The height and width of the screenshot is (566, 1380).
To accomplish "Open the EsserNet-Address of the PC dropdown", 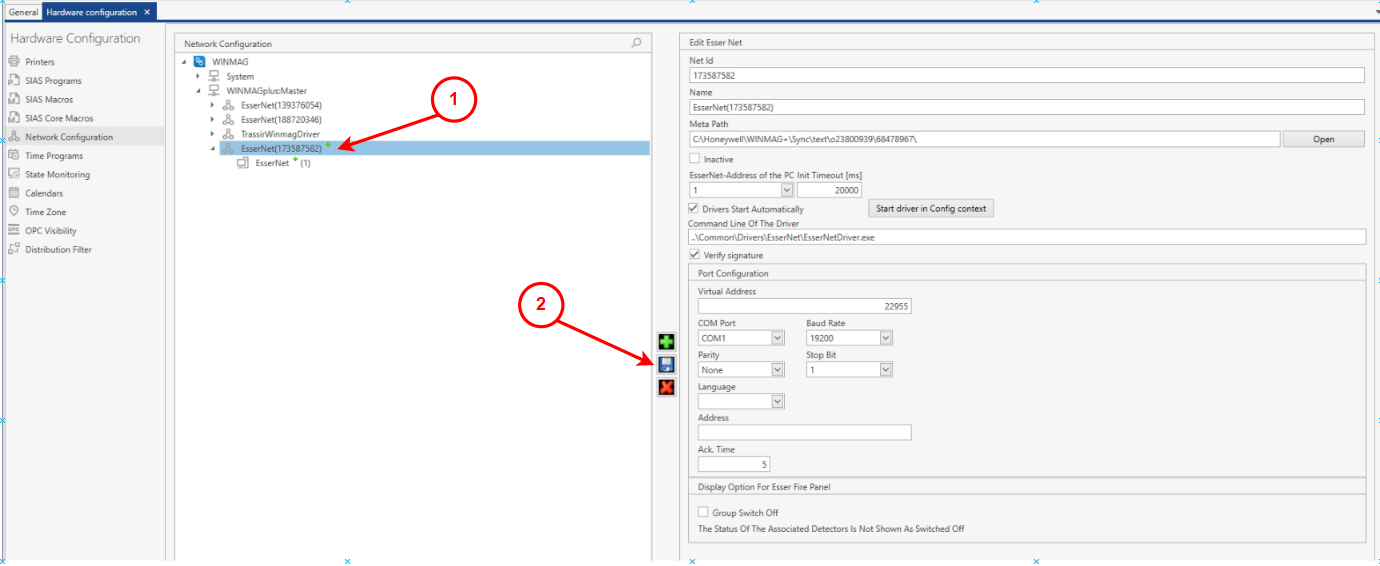I will click(787, 190).
